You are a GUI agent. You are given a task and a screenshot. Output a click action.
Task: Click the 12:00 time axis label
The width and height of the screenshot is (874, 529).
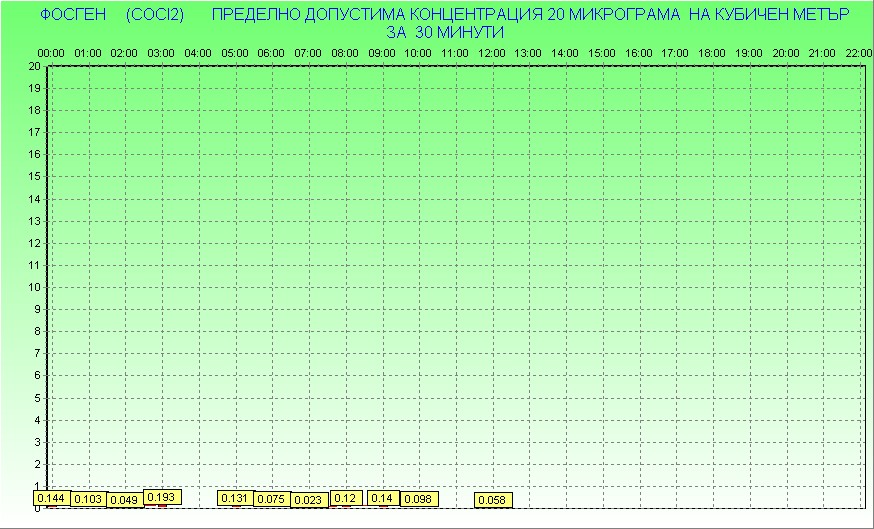pyautogui.click(x=492, y=53)
